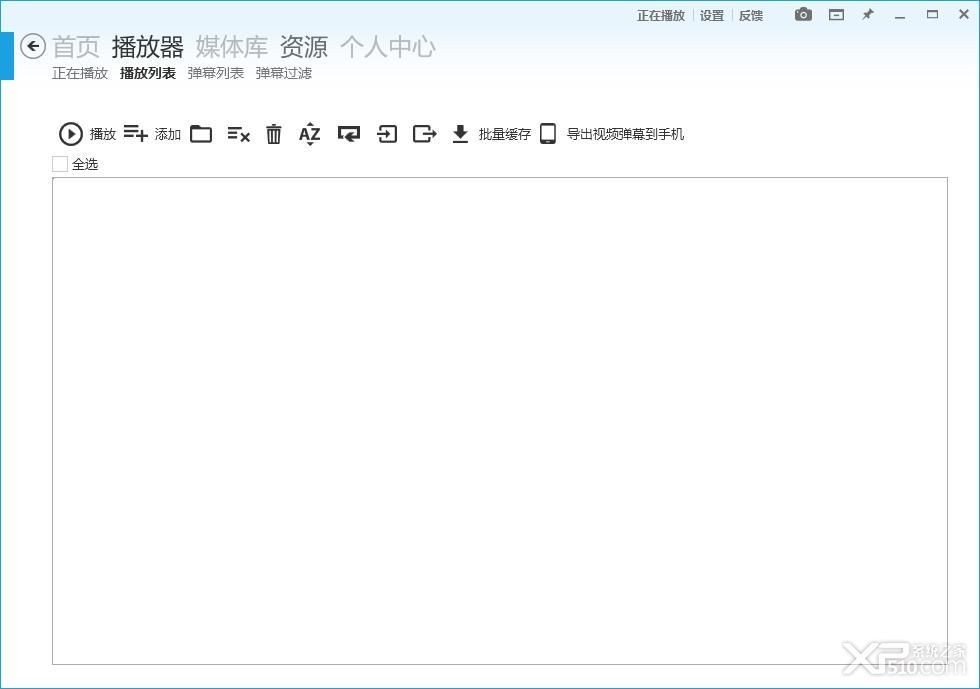Click 导出视频弹幕到手机 label
Image resolution: width=980 pixels, height=689 pixels.
(x=625, y=134)
